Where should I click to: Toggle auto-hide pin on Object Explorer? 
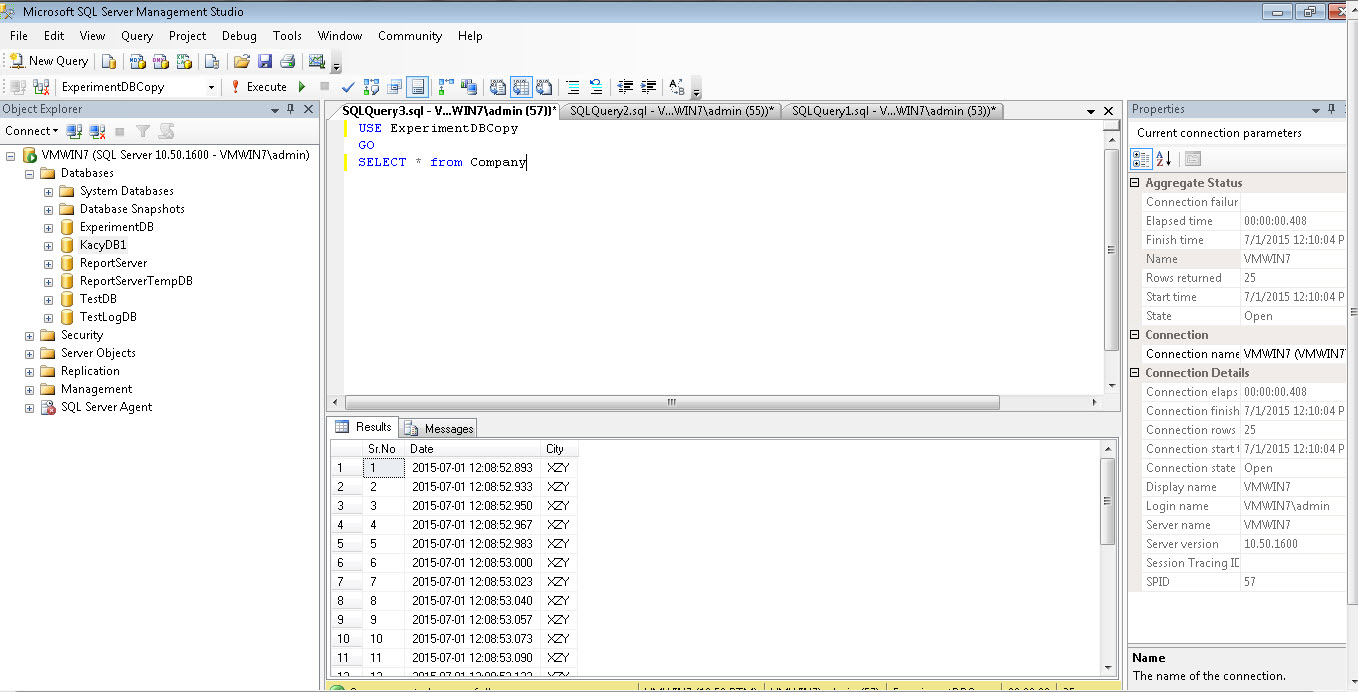pyautogui.click(x=291, y=109)
